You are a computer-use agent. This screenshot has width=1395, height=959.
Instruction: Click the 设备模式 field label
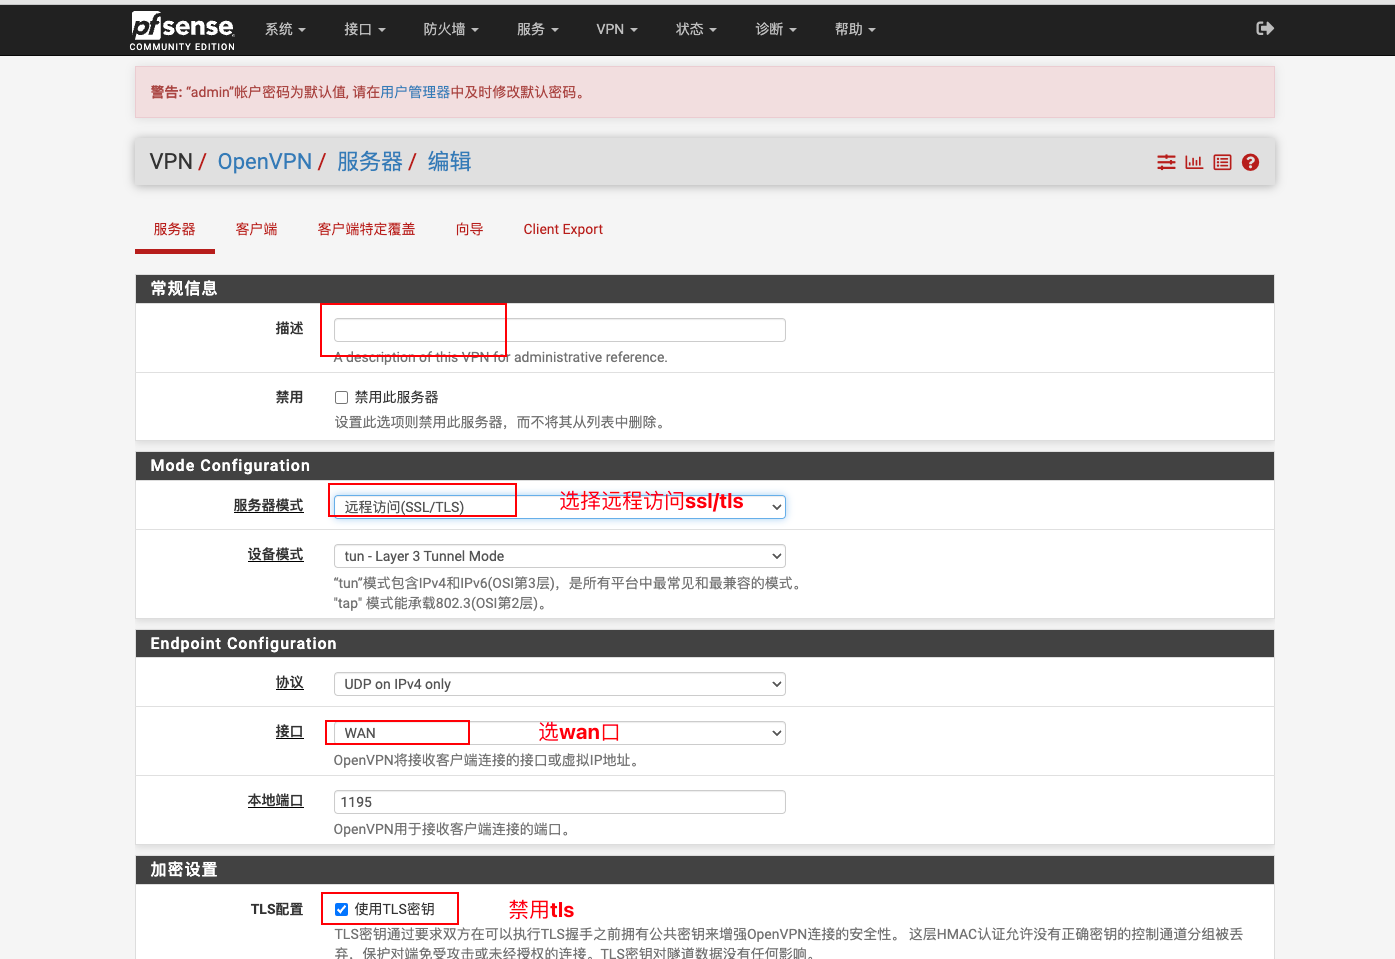(276, 554)
